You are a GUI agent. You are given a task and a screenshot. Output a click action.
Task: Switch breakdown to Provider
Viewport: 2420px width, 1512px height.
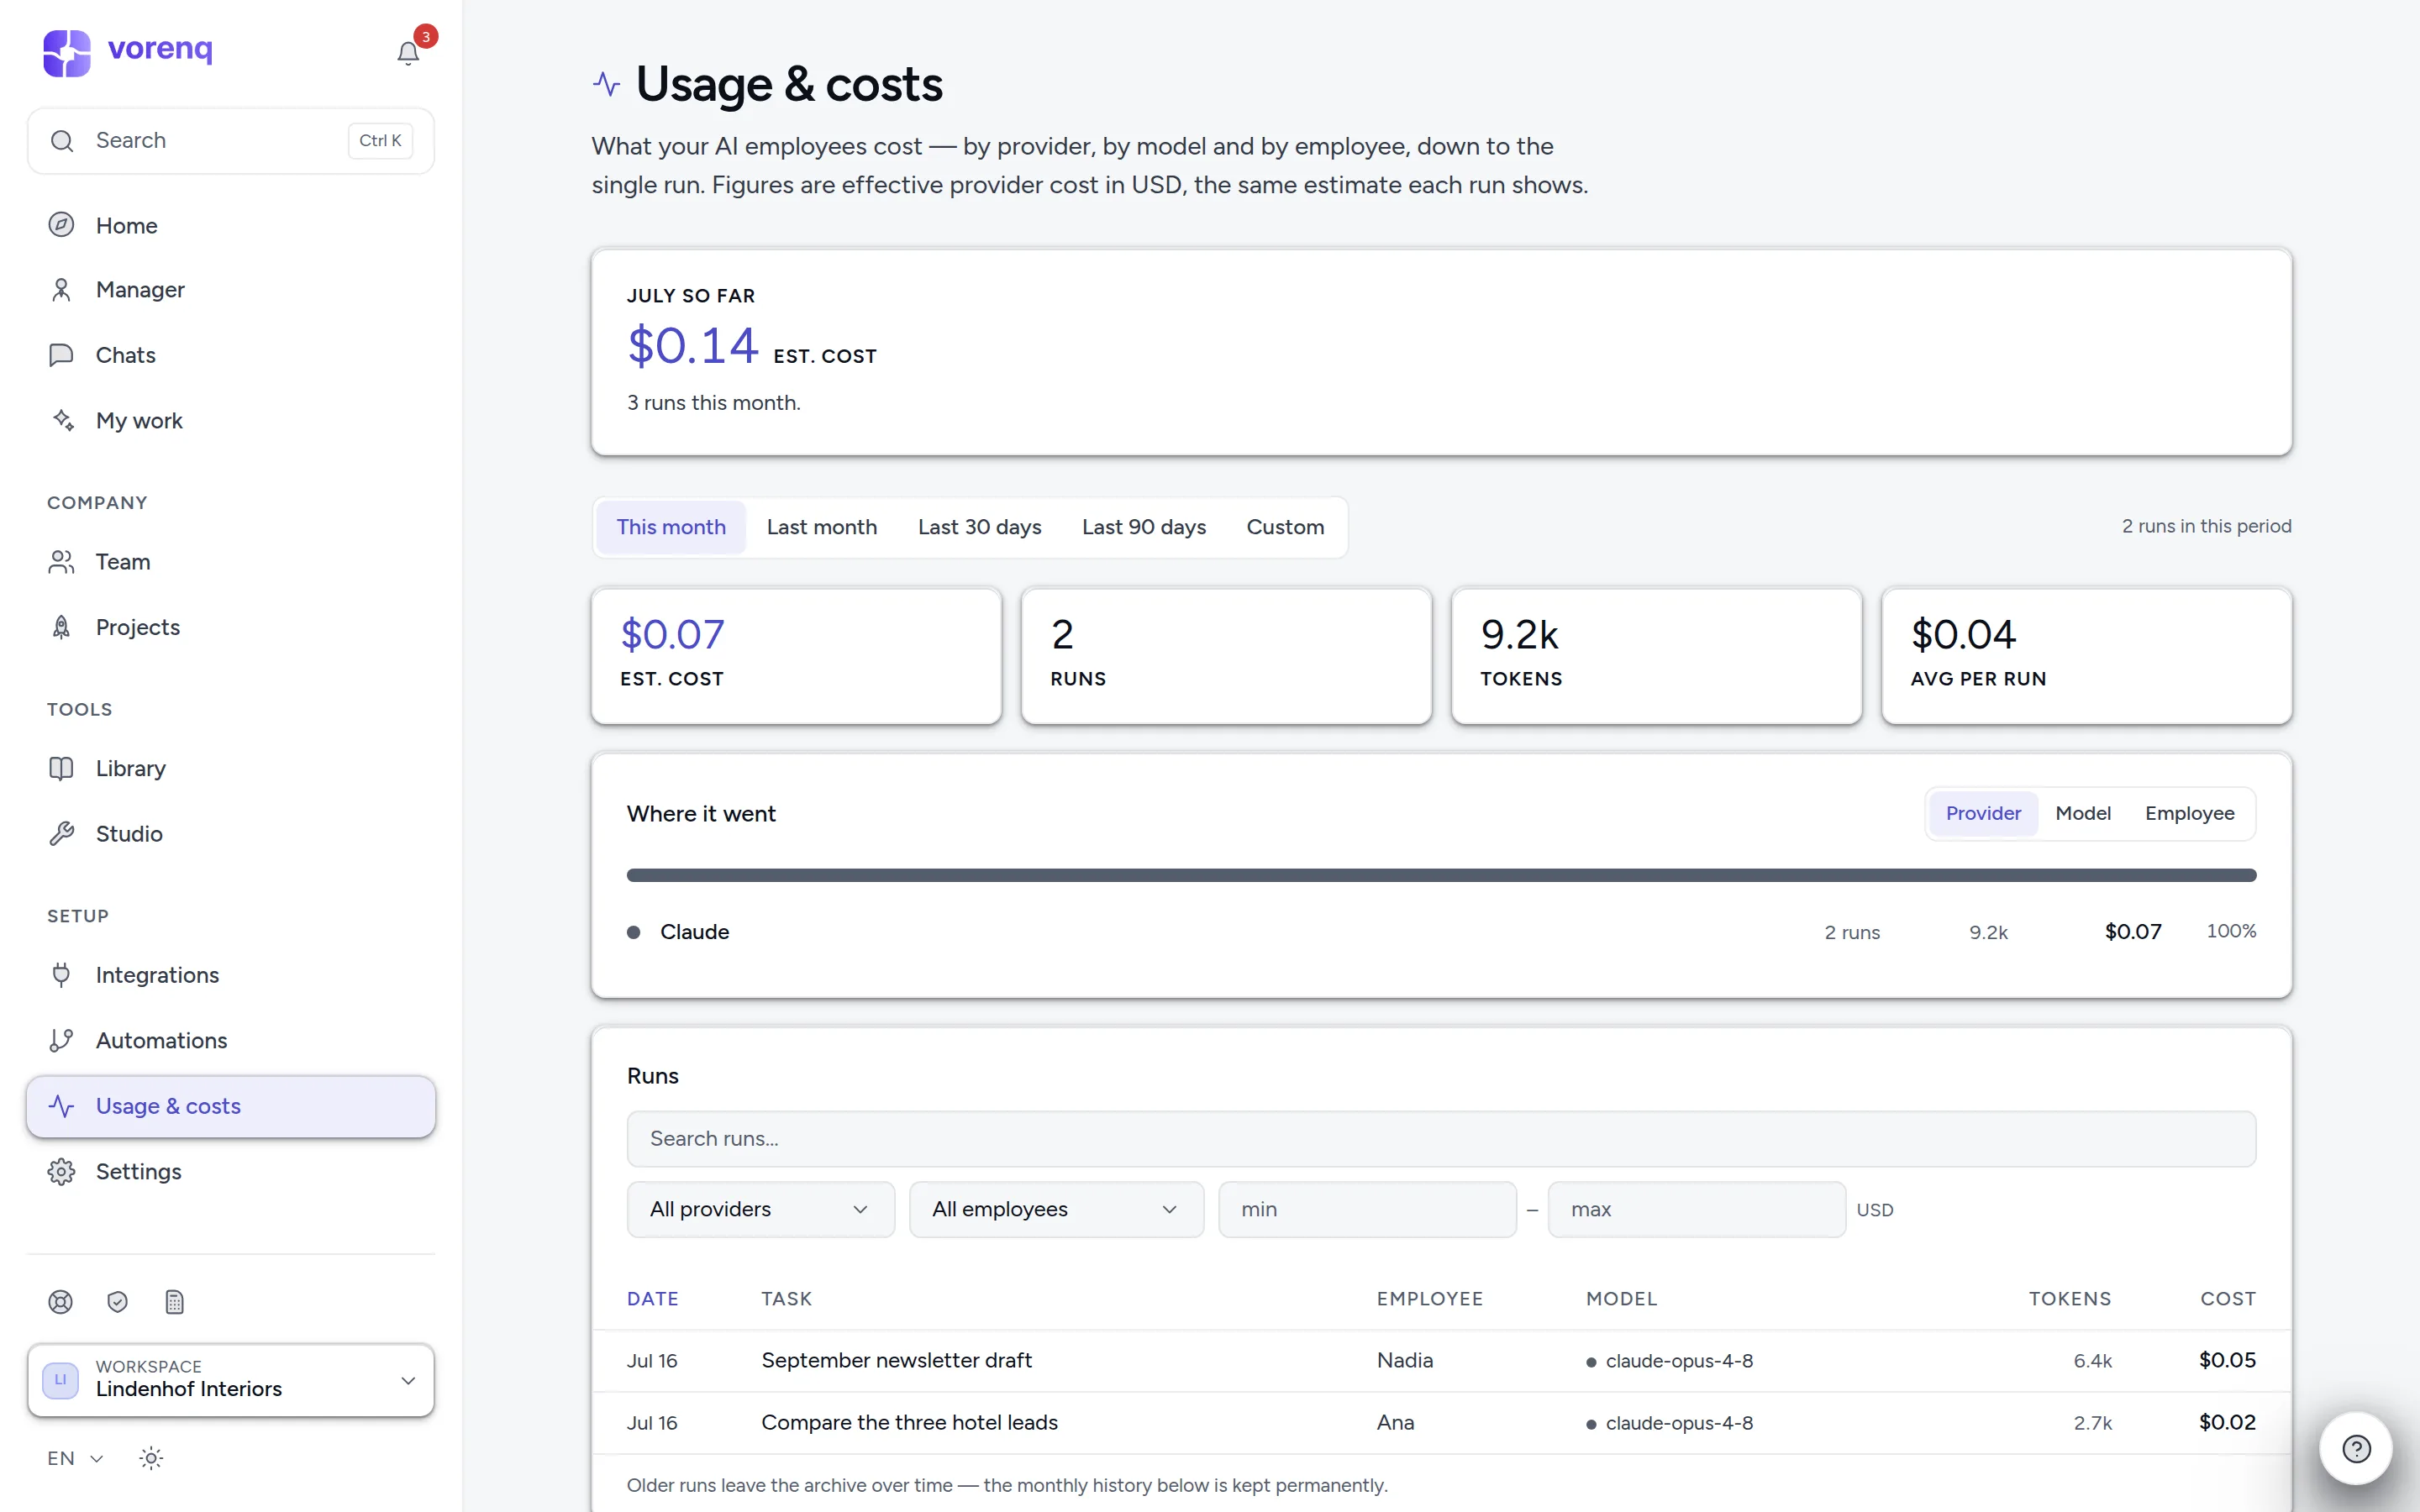click(x=1983, y=813)
